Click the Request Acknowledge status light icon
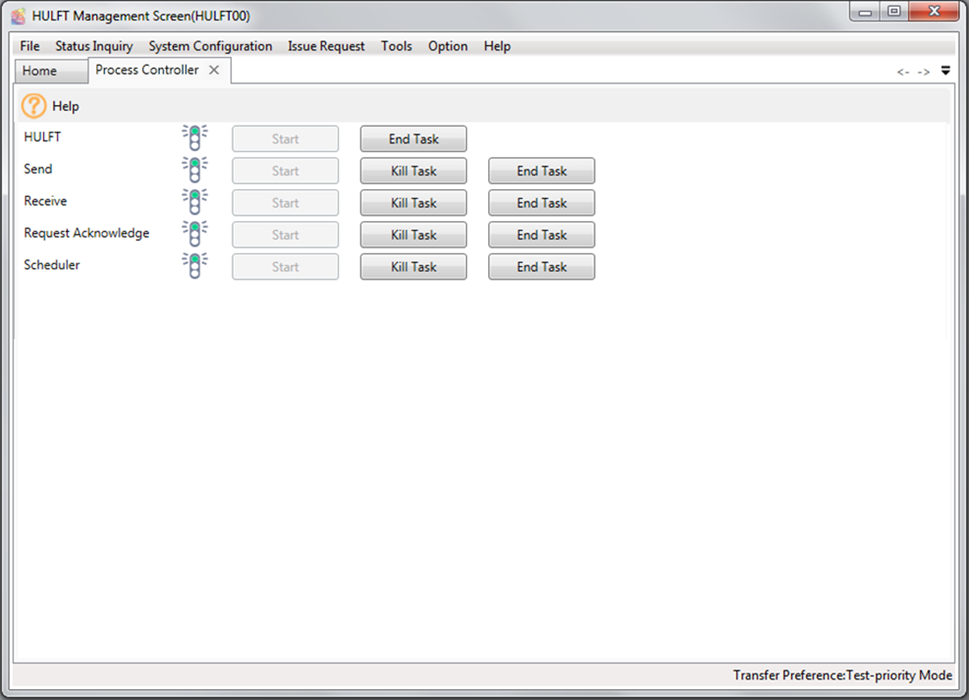This screenshot has width=969, height=700. coord(195,234)
